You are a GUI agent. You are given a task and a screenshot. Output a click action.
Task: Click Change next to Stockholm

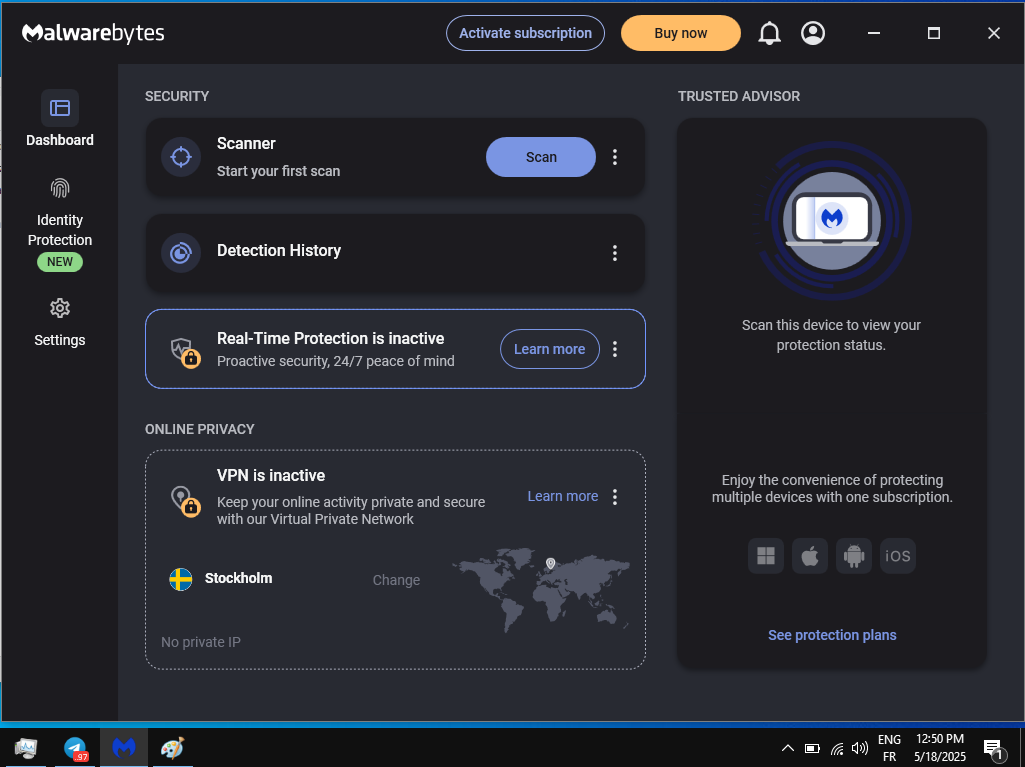pyautogui.click(x=396, y=580)
